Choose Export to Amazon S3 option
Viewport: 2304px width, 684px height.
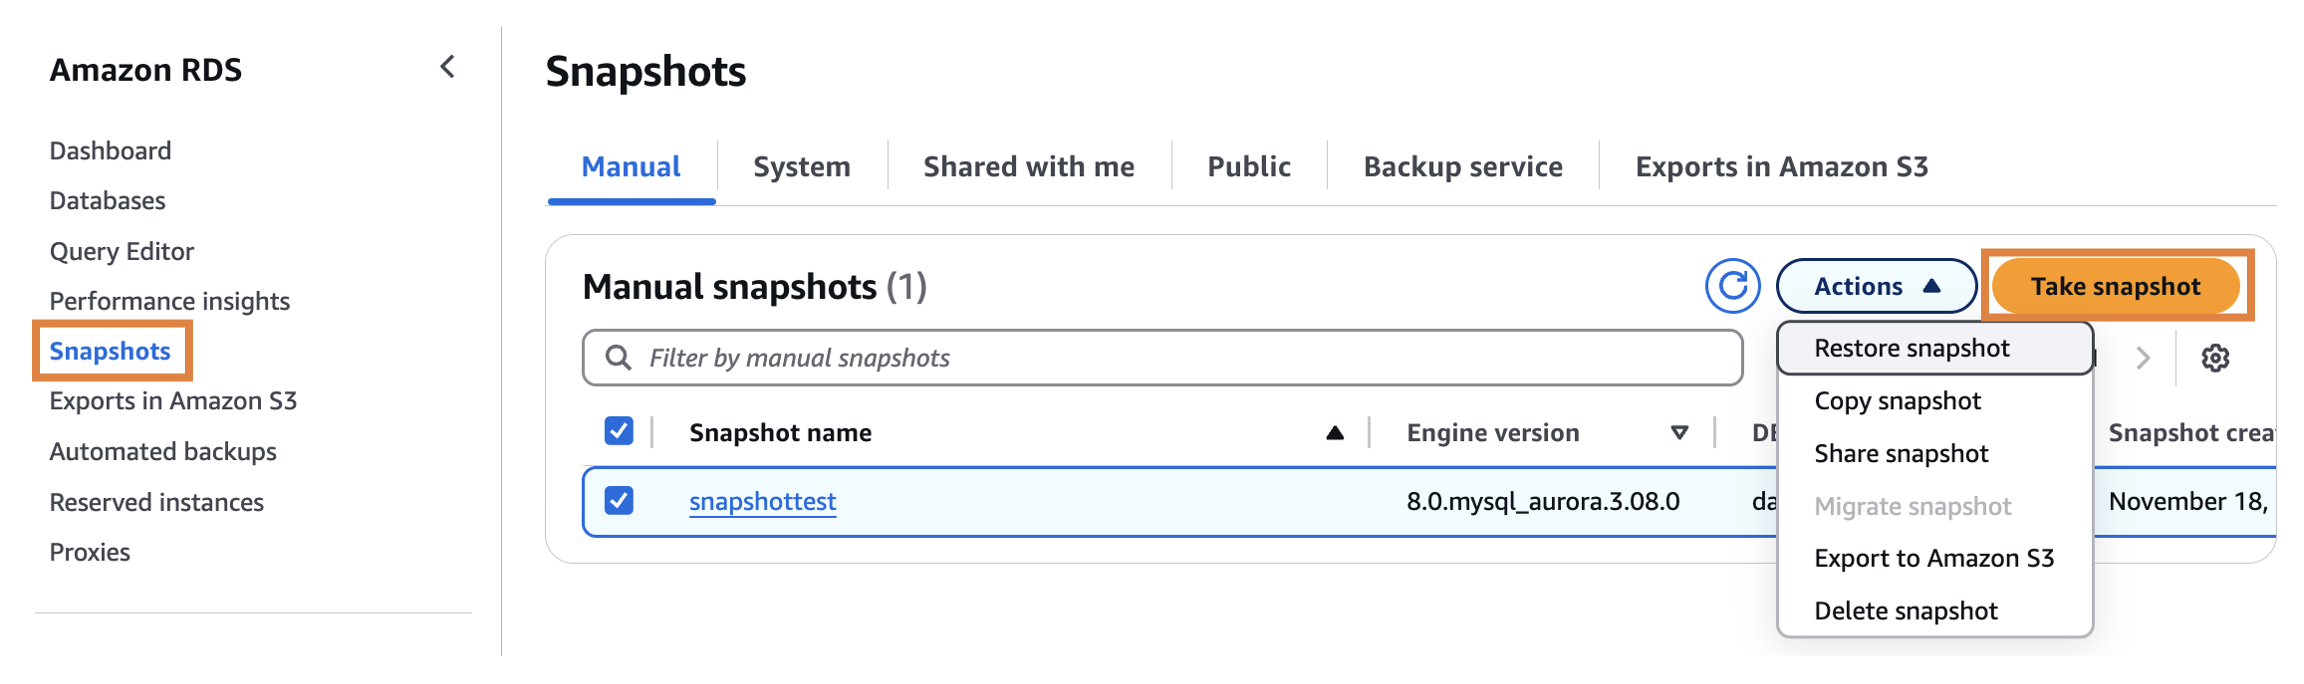(1933, 558)
